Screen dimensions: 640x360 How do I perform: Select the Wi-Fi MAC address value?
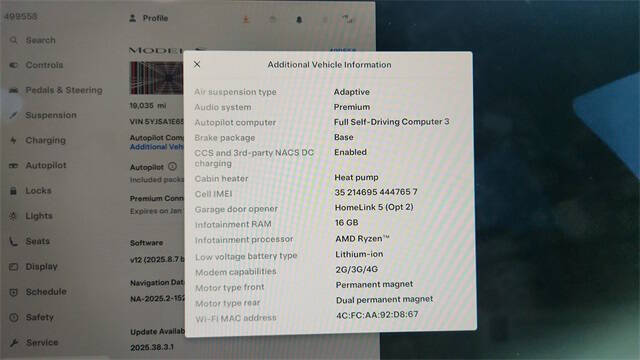tap(377, 315)
